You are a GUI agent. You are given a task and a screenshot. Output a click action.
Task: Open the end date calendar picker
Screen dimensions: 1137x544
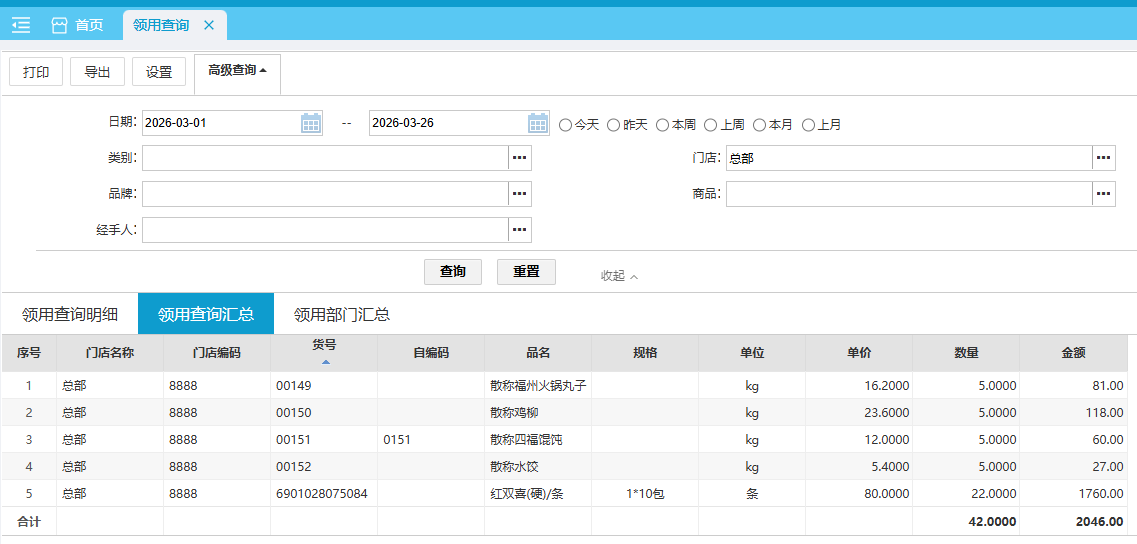tap(538, 123)
